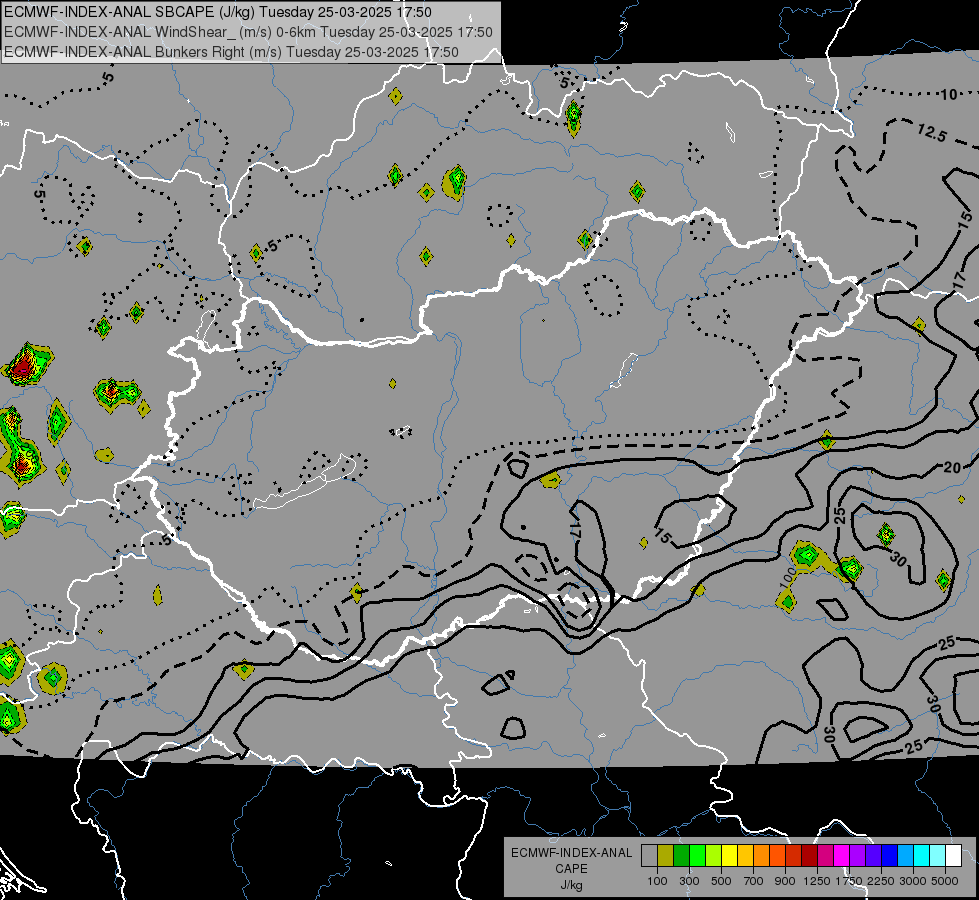The width and height of the screenshot is (979, 900).
Task: Click the 500 legend tick label
Action: coord(721,881)
